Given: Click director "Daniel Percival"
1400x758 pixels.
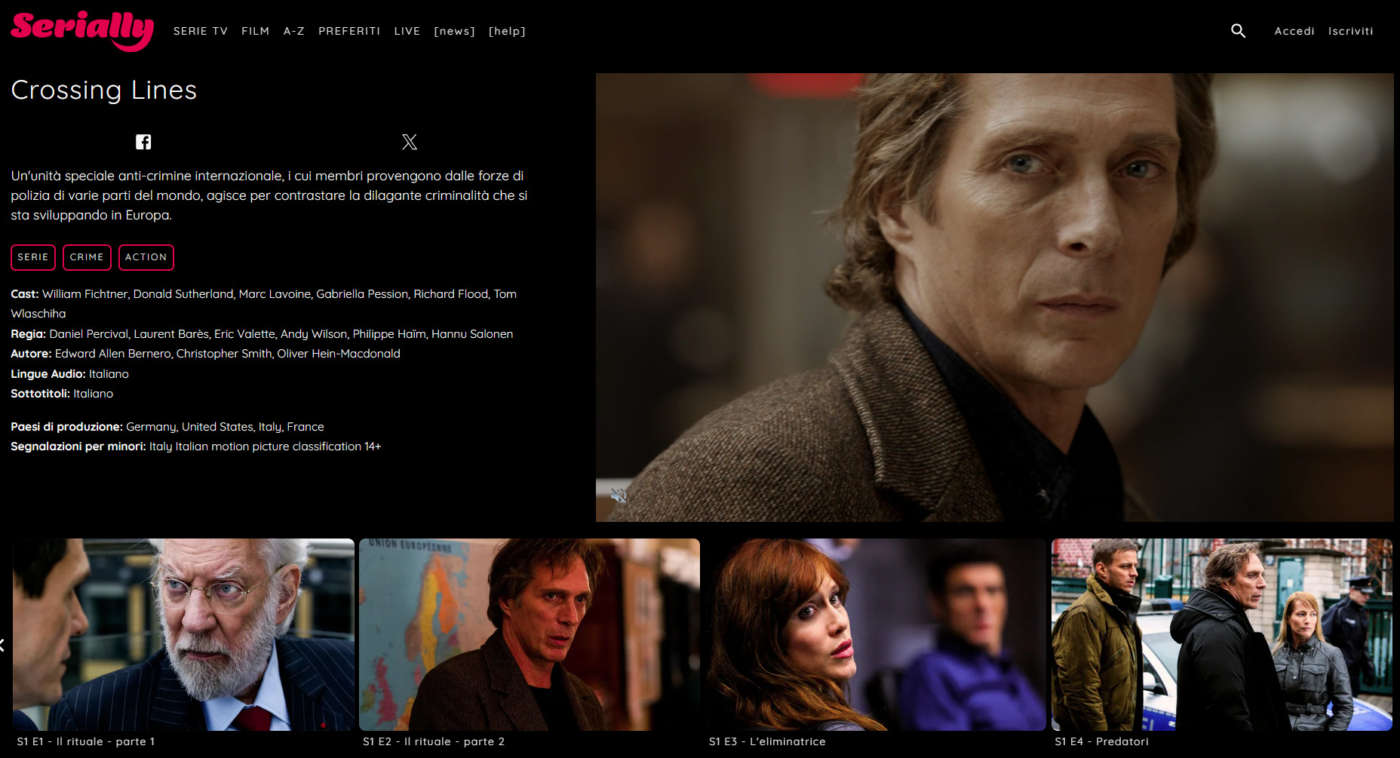Looking at the screenshot, I should (89, 334).
